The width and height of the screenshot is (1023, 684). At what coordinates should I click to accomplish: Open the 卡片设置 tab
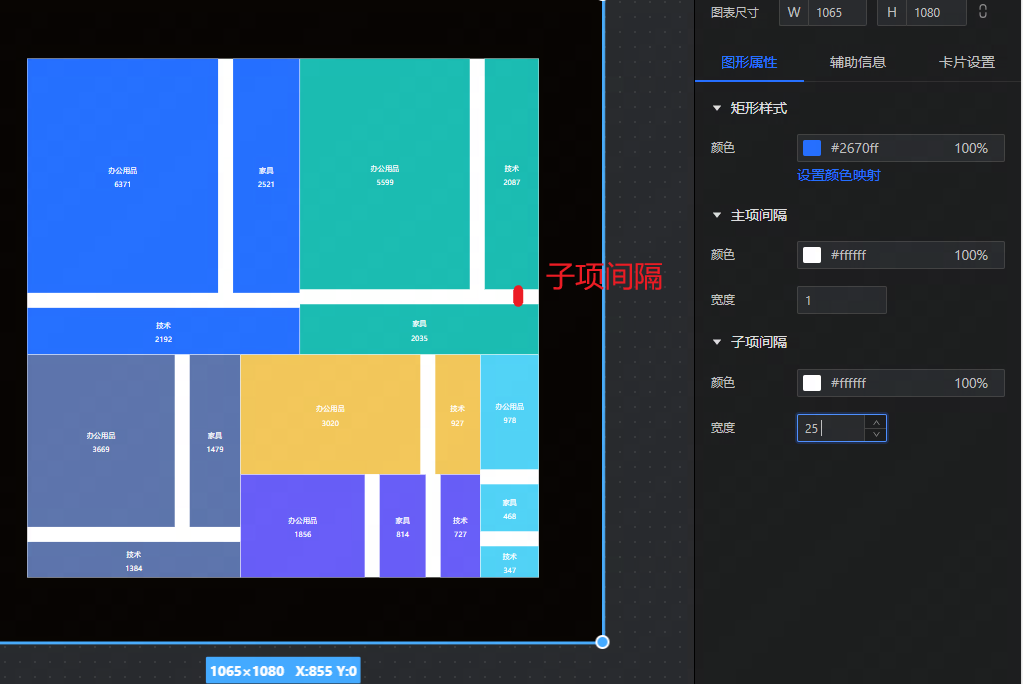click(966, 62)
